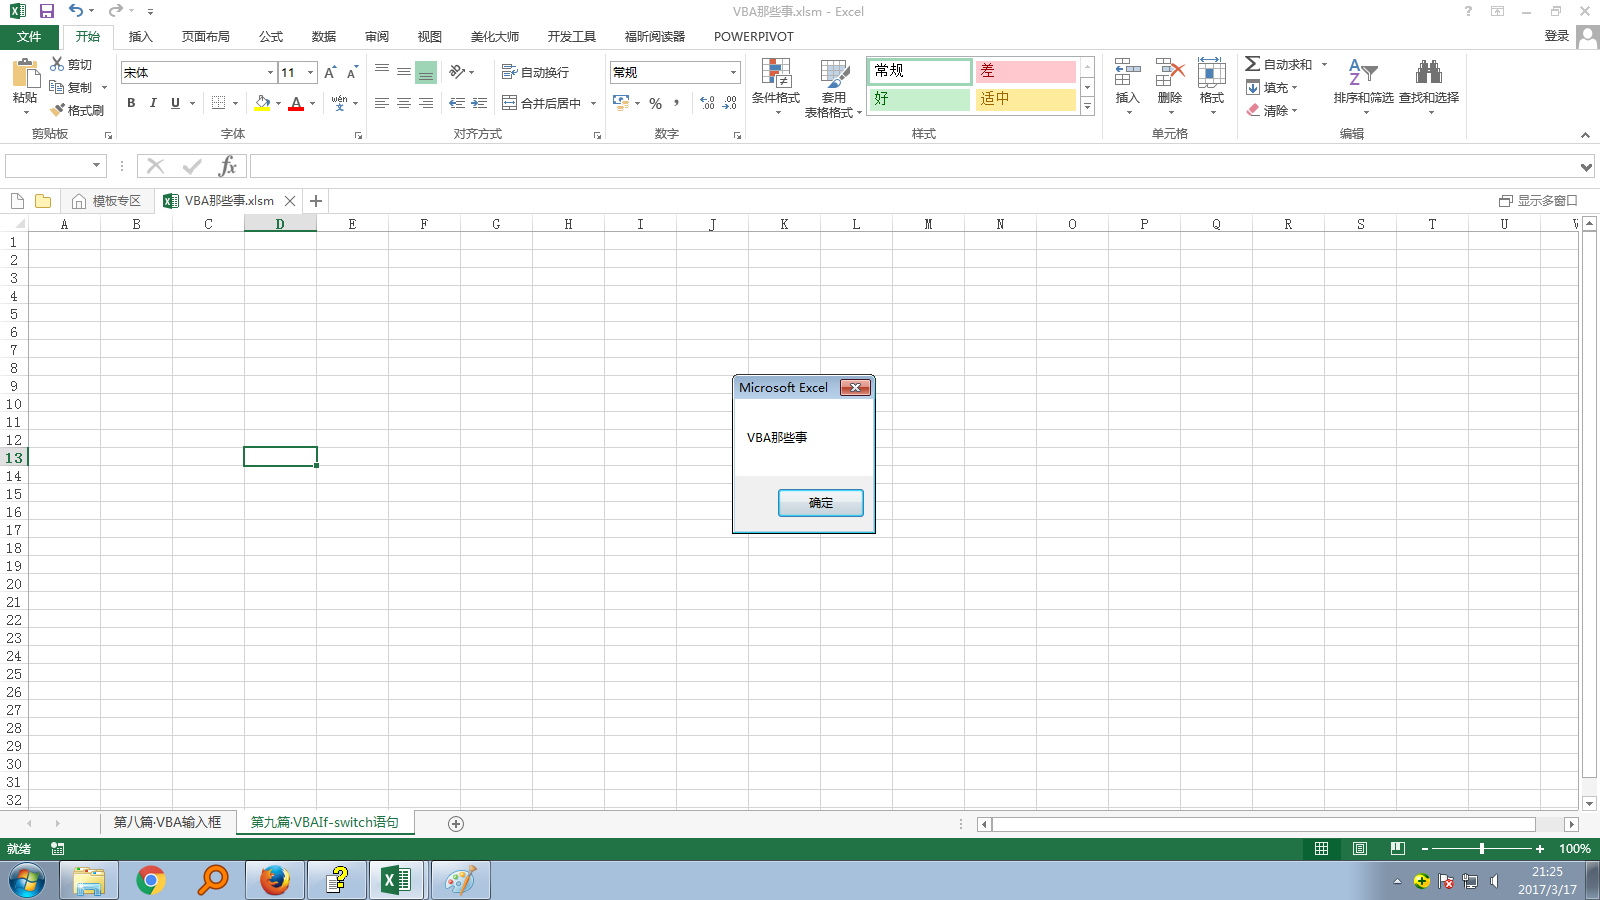Open the number format dropdown 常规
This screenshot has height=900, width=1600.
point(733,72)
